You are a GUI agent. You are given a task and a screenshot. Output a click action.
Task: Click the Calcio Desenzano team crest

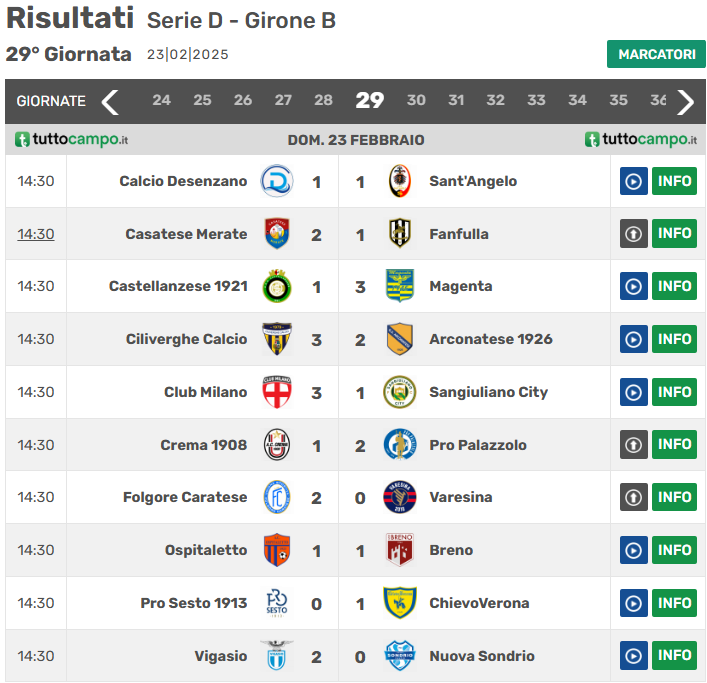(277, 181)
